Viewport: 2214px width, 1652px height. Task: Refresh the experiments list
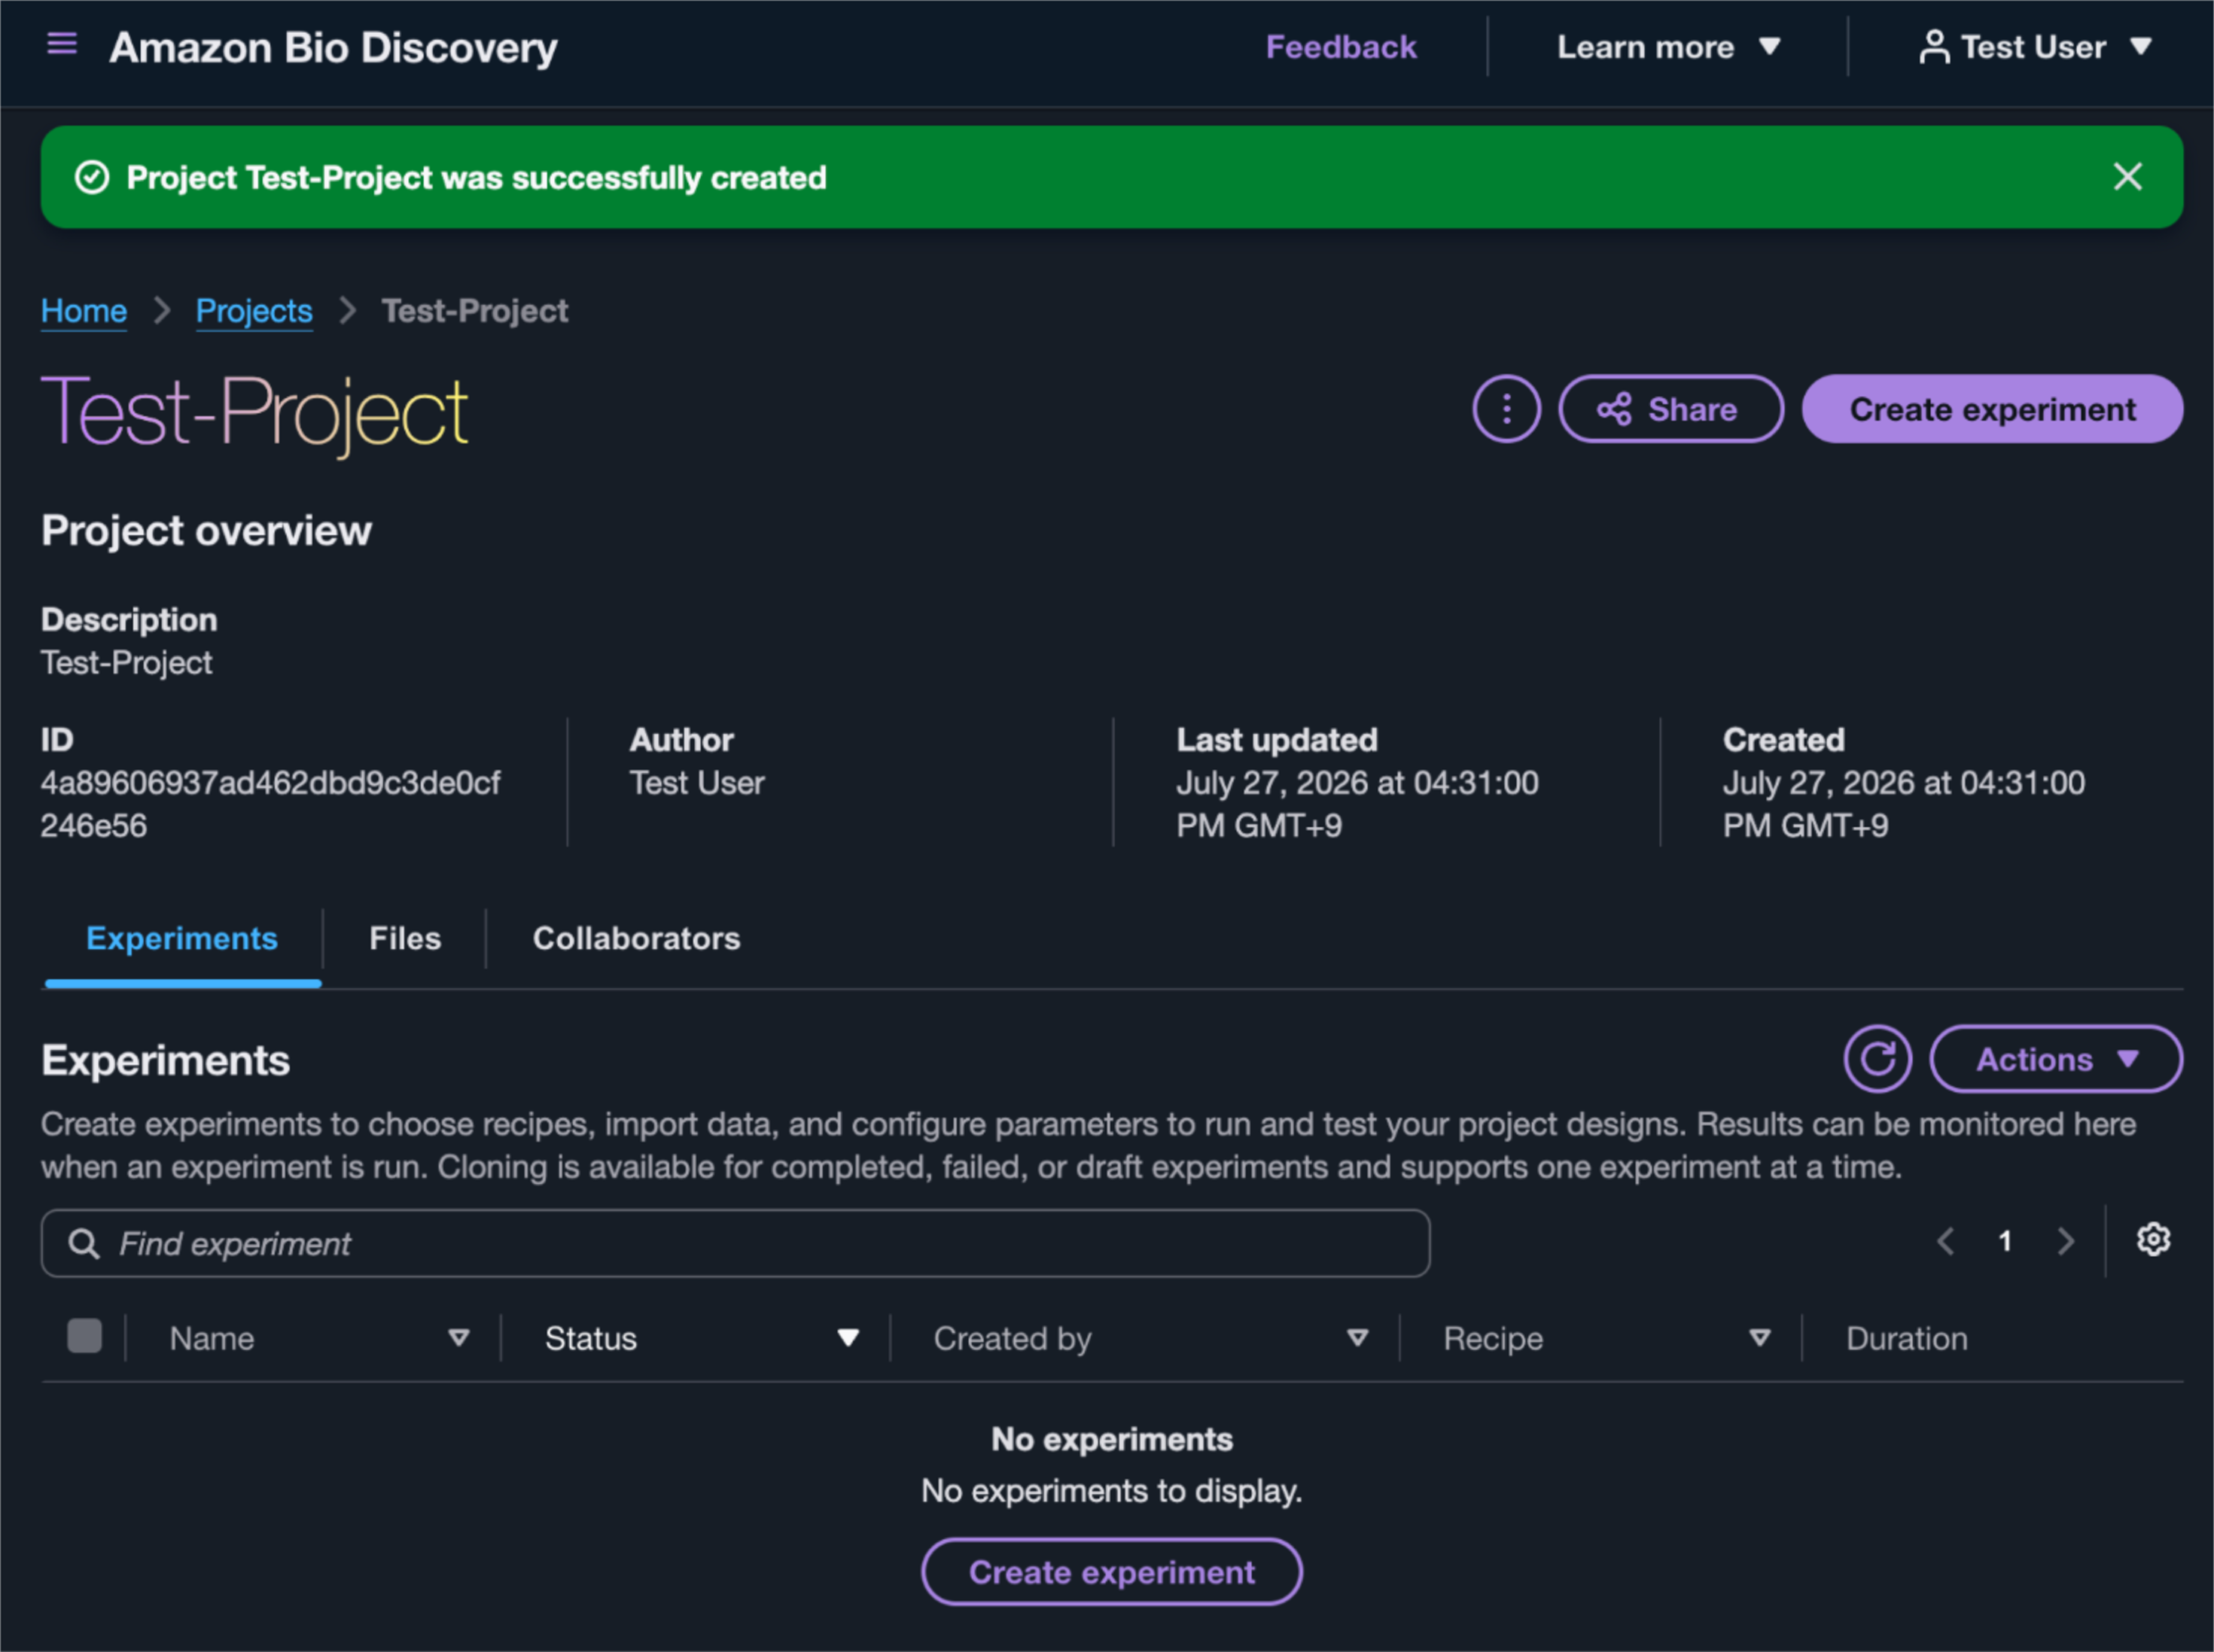(1877, 1059)
